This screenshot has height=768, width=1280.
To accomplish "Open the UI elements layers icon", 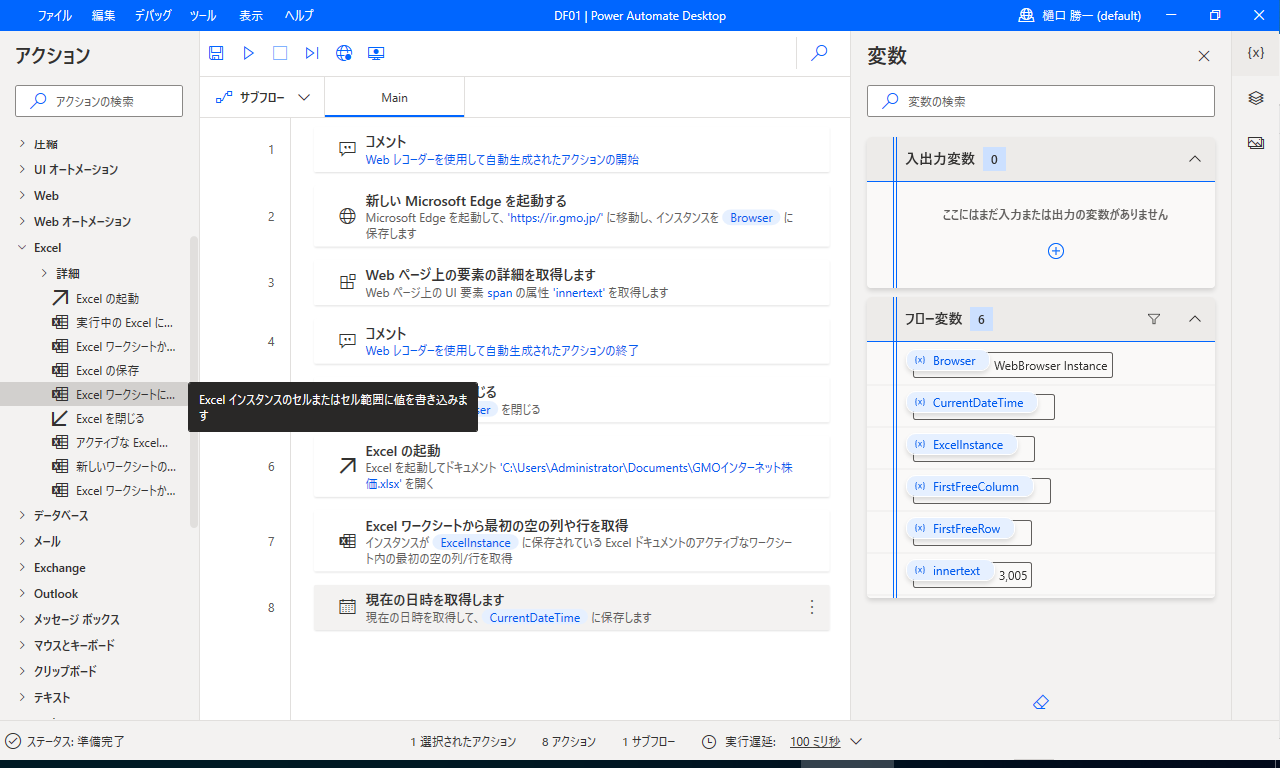I will pos(1256,98).
